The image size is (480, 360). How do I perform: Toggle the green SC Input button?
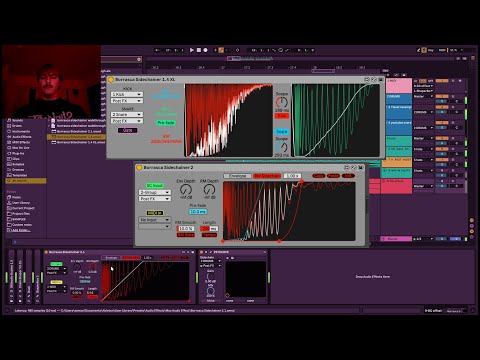(155, 185)
